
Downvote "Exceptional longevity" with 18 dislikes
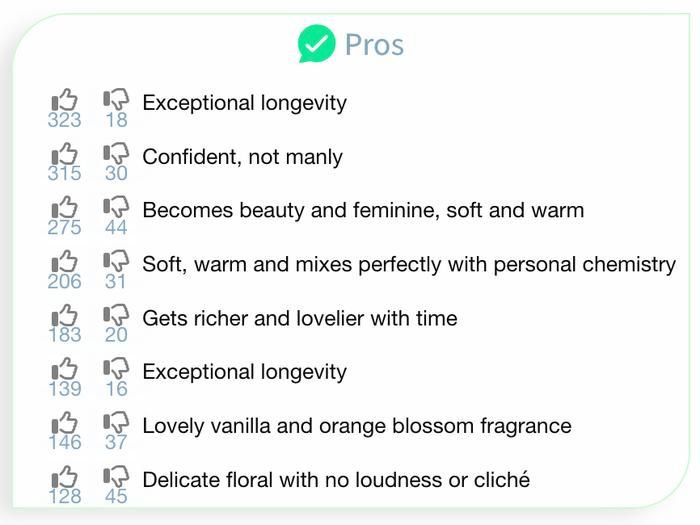pyautogui.click(x=116, y=100)
